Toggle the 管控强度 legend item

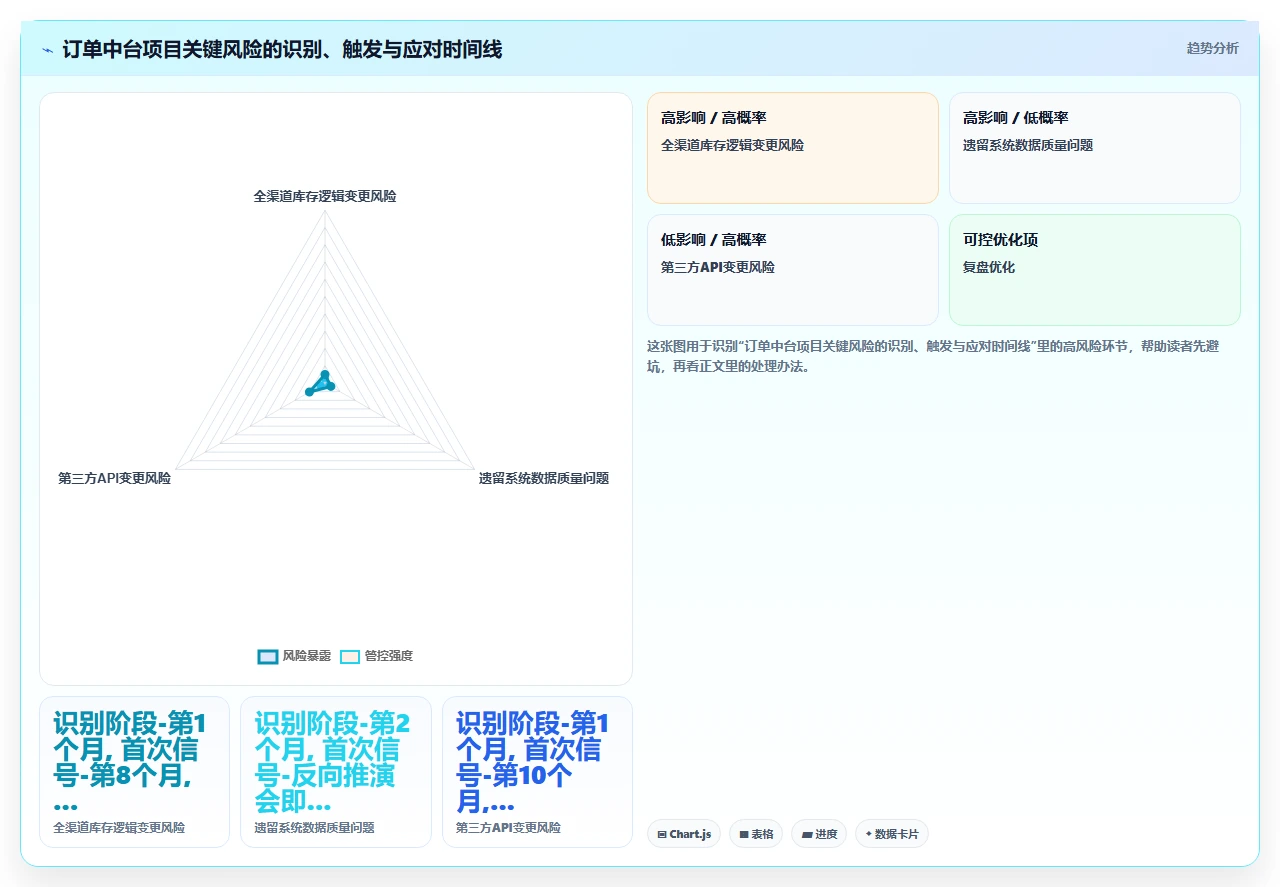pos(376,656)
